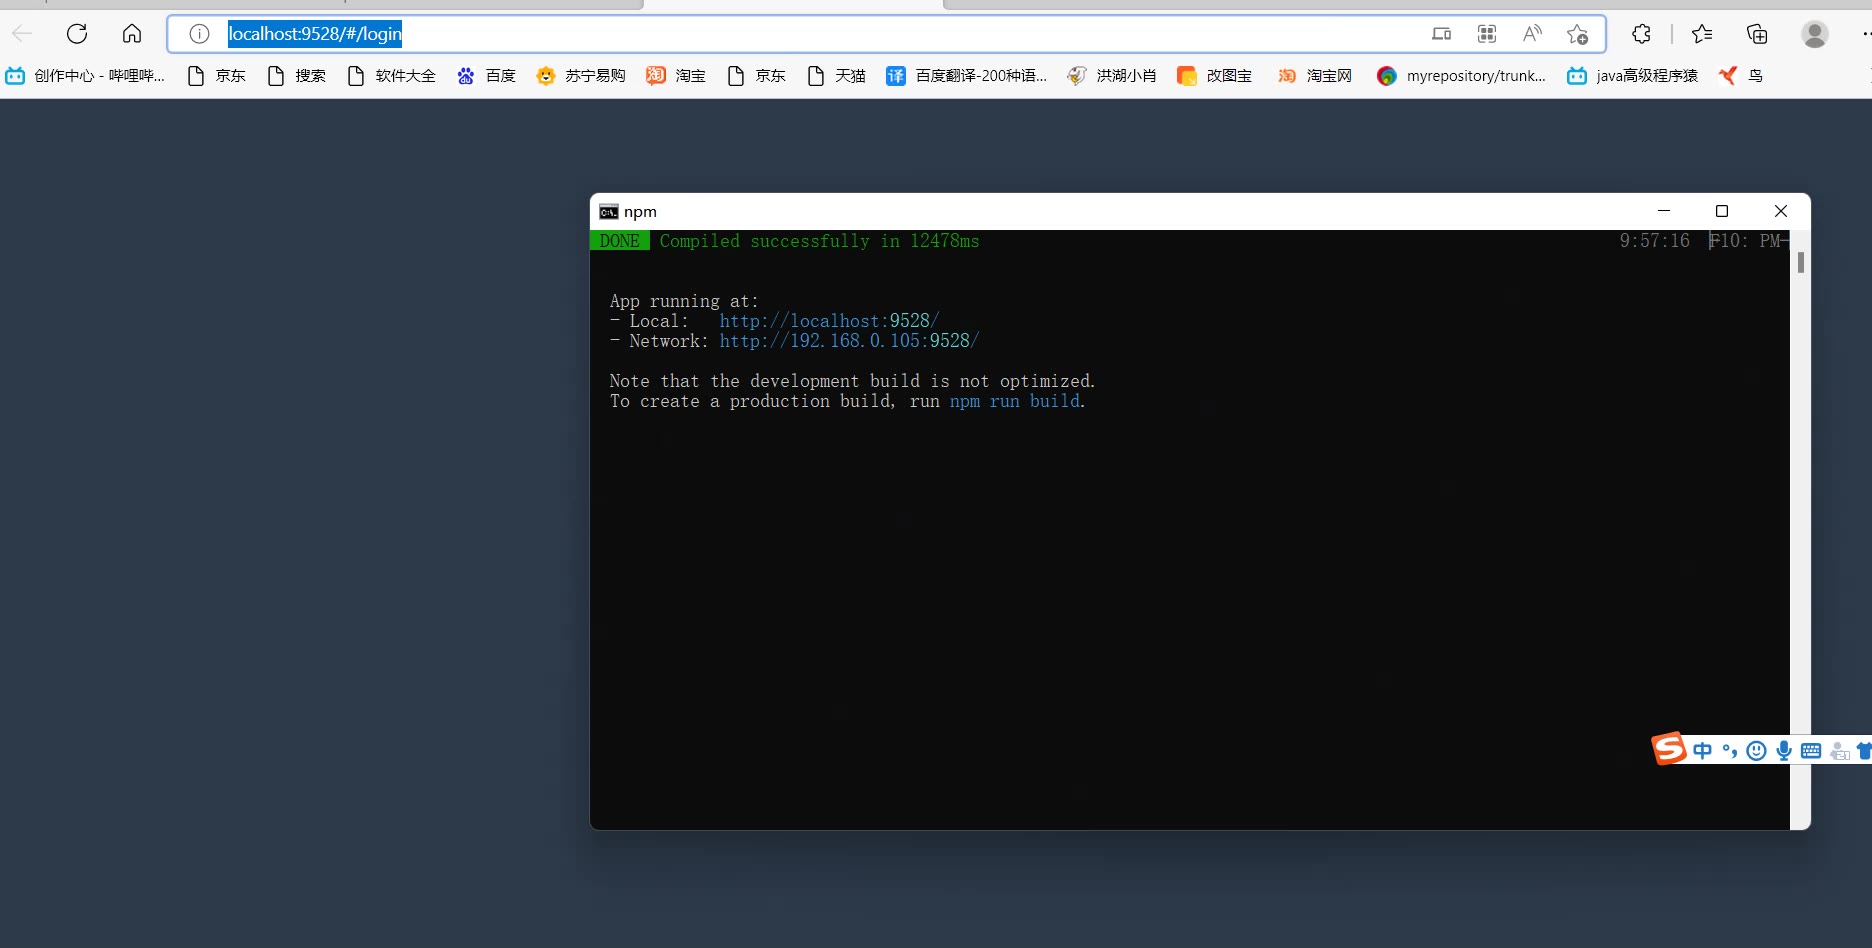
Task: Toggle Sogou Chinese/English input mode
Action: [x=1703, y=751]
